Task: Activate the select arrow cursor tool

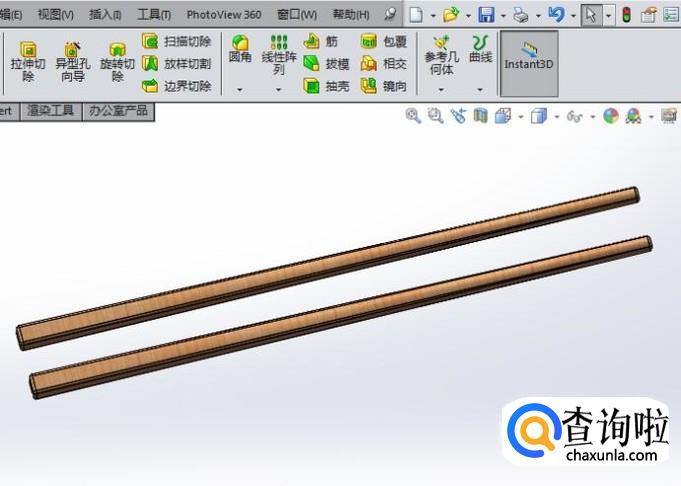Action: coord(591,16)
